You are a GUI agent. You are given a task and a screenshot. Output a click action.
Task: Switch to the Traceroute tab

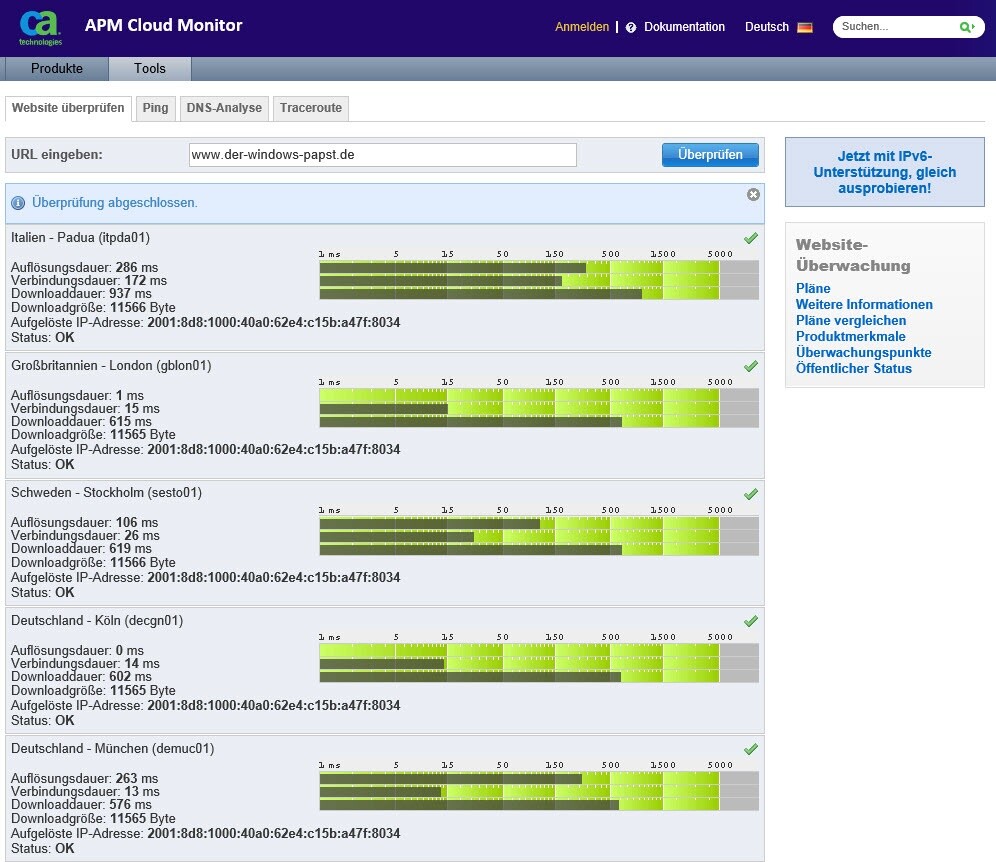coord(311,108)
